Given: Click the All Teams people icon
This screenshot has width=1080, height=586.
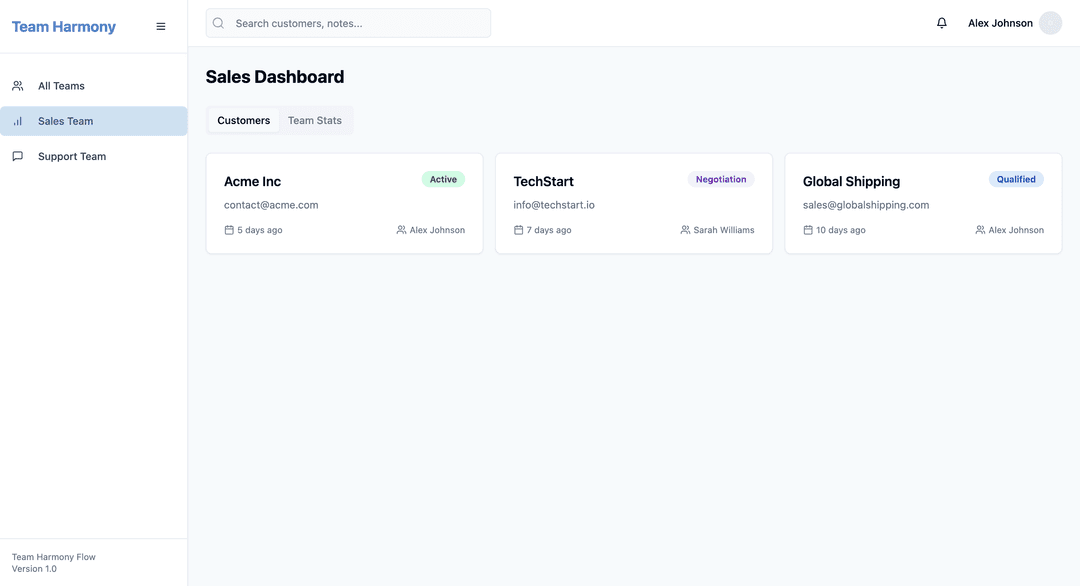Looking at the screenshot, I should coord(18,86).
